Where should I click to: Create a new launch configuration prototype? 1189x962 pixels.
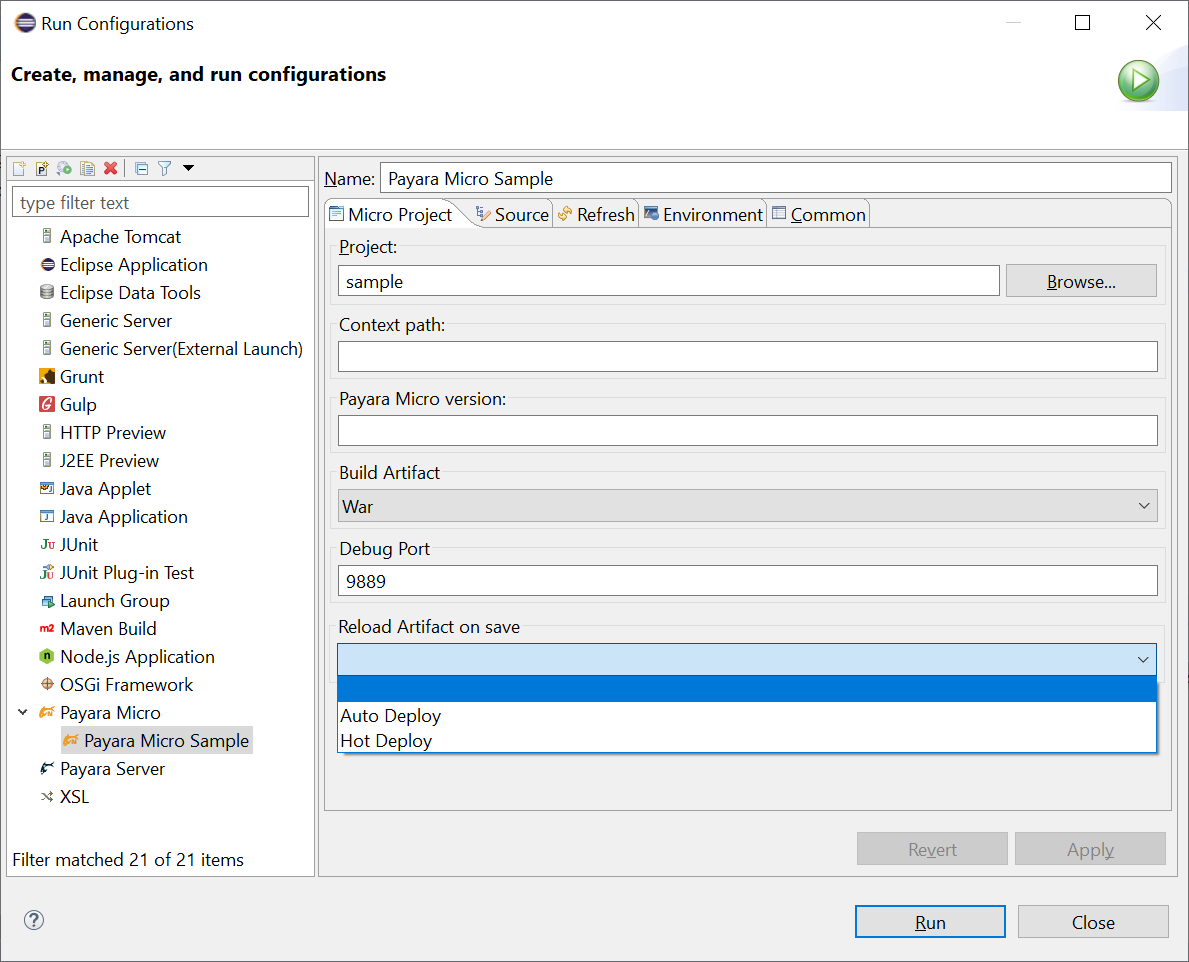[41, 168]
